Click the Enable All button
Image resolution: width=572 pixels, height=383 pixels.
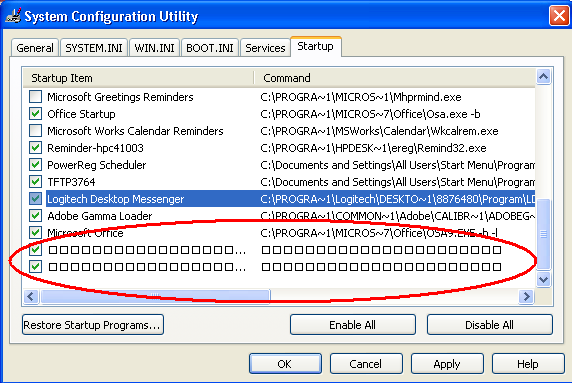(353, 325)
